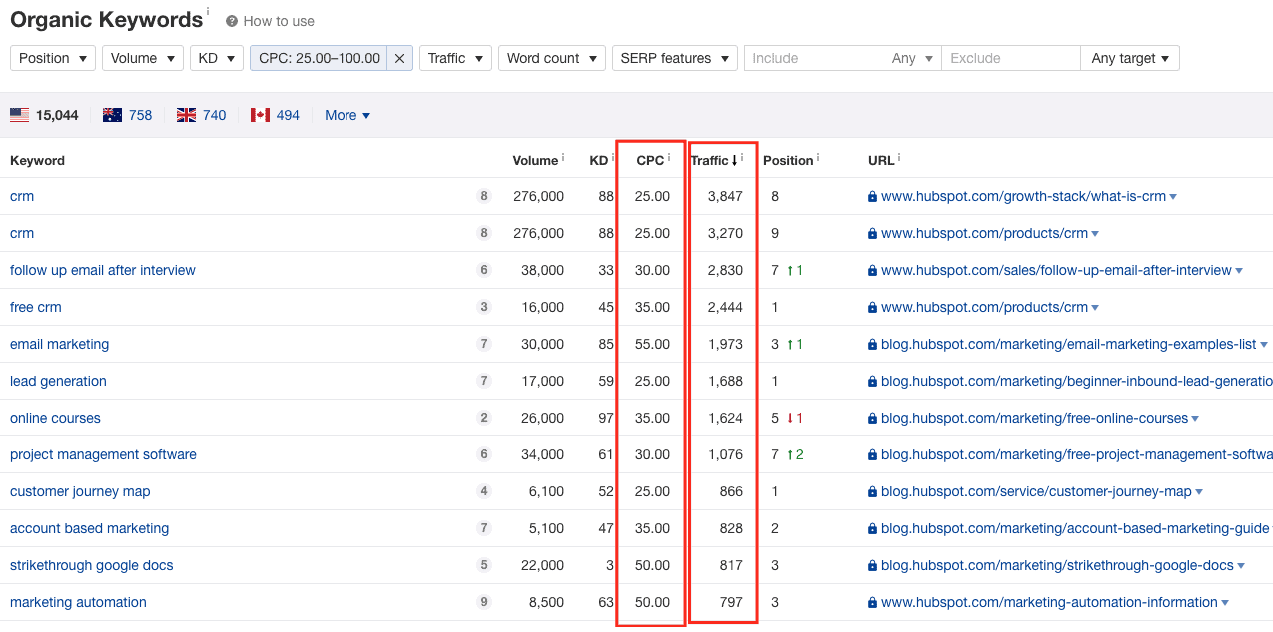Open the customer journey map keyword link
Screen dimensions: 1273x632
pyautogui.click(x=80, y=491)
